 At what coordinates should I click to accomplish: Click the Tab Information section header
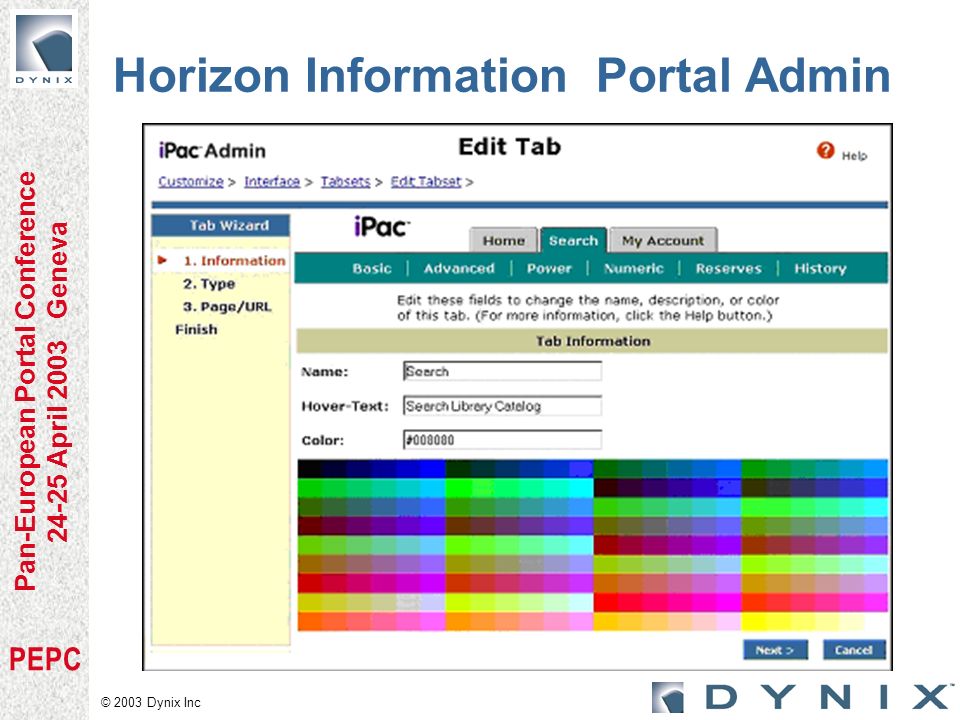pos(592,341)
